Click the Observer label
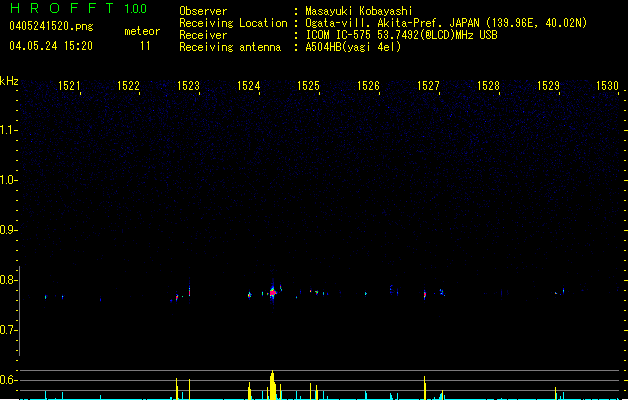This screenshot has height=400, width=629. tap(203, 11)
